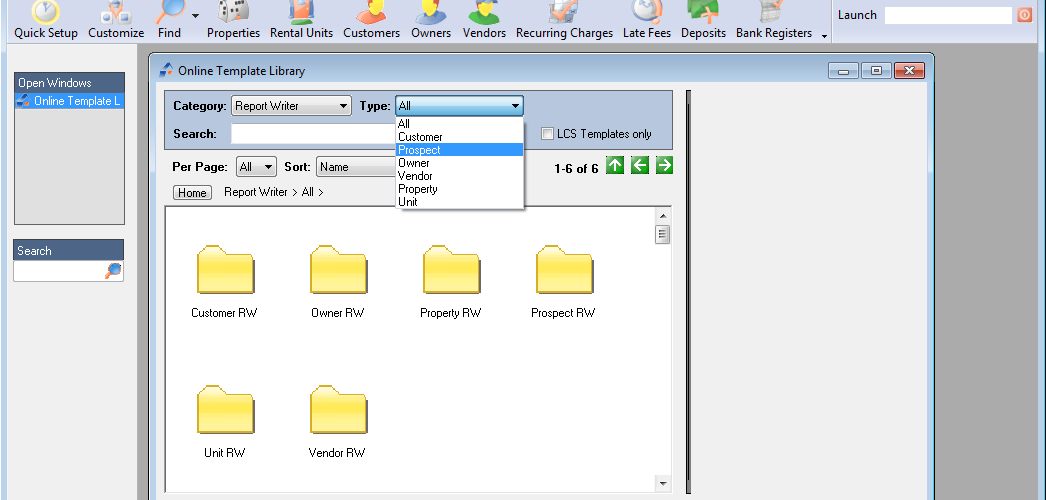Choose Owner in Type list

coord(459,163)
